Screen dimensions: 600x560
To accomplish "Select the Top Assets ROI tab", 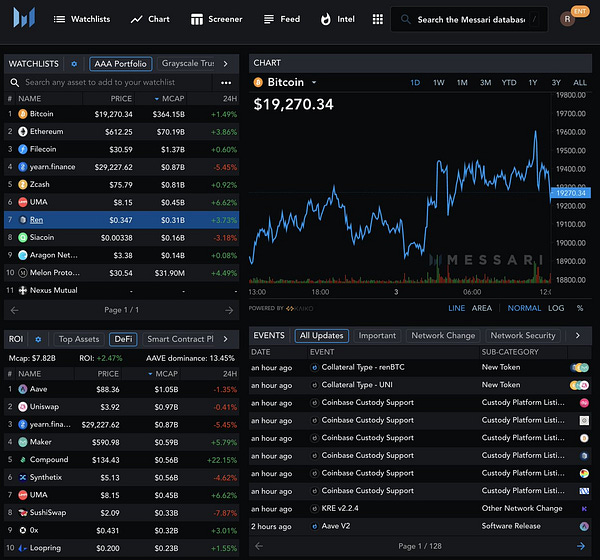I will [79, 339].
